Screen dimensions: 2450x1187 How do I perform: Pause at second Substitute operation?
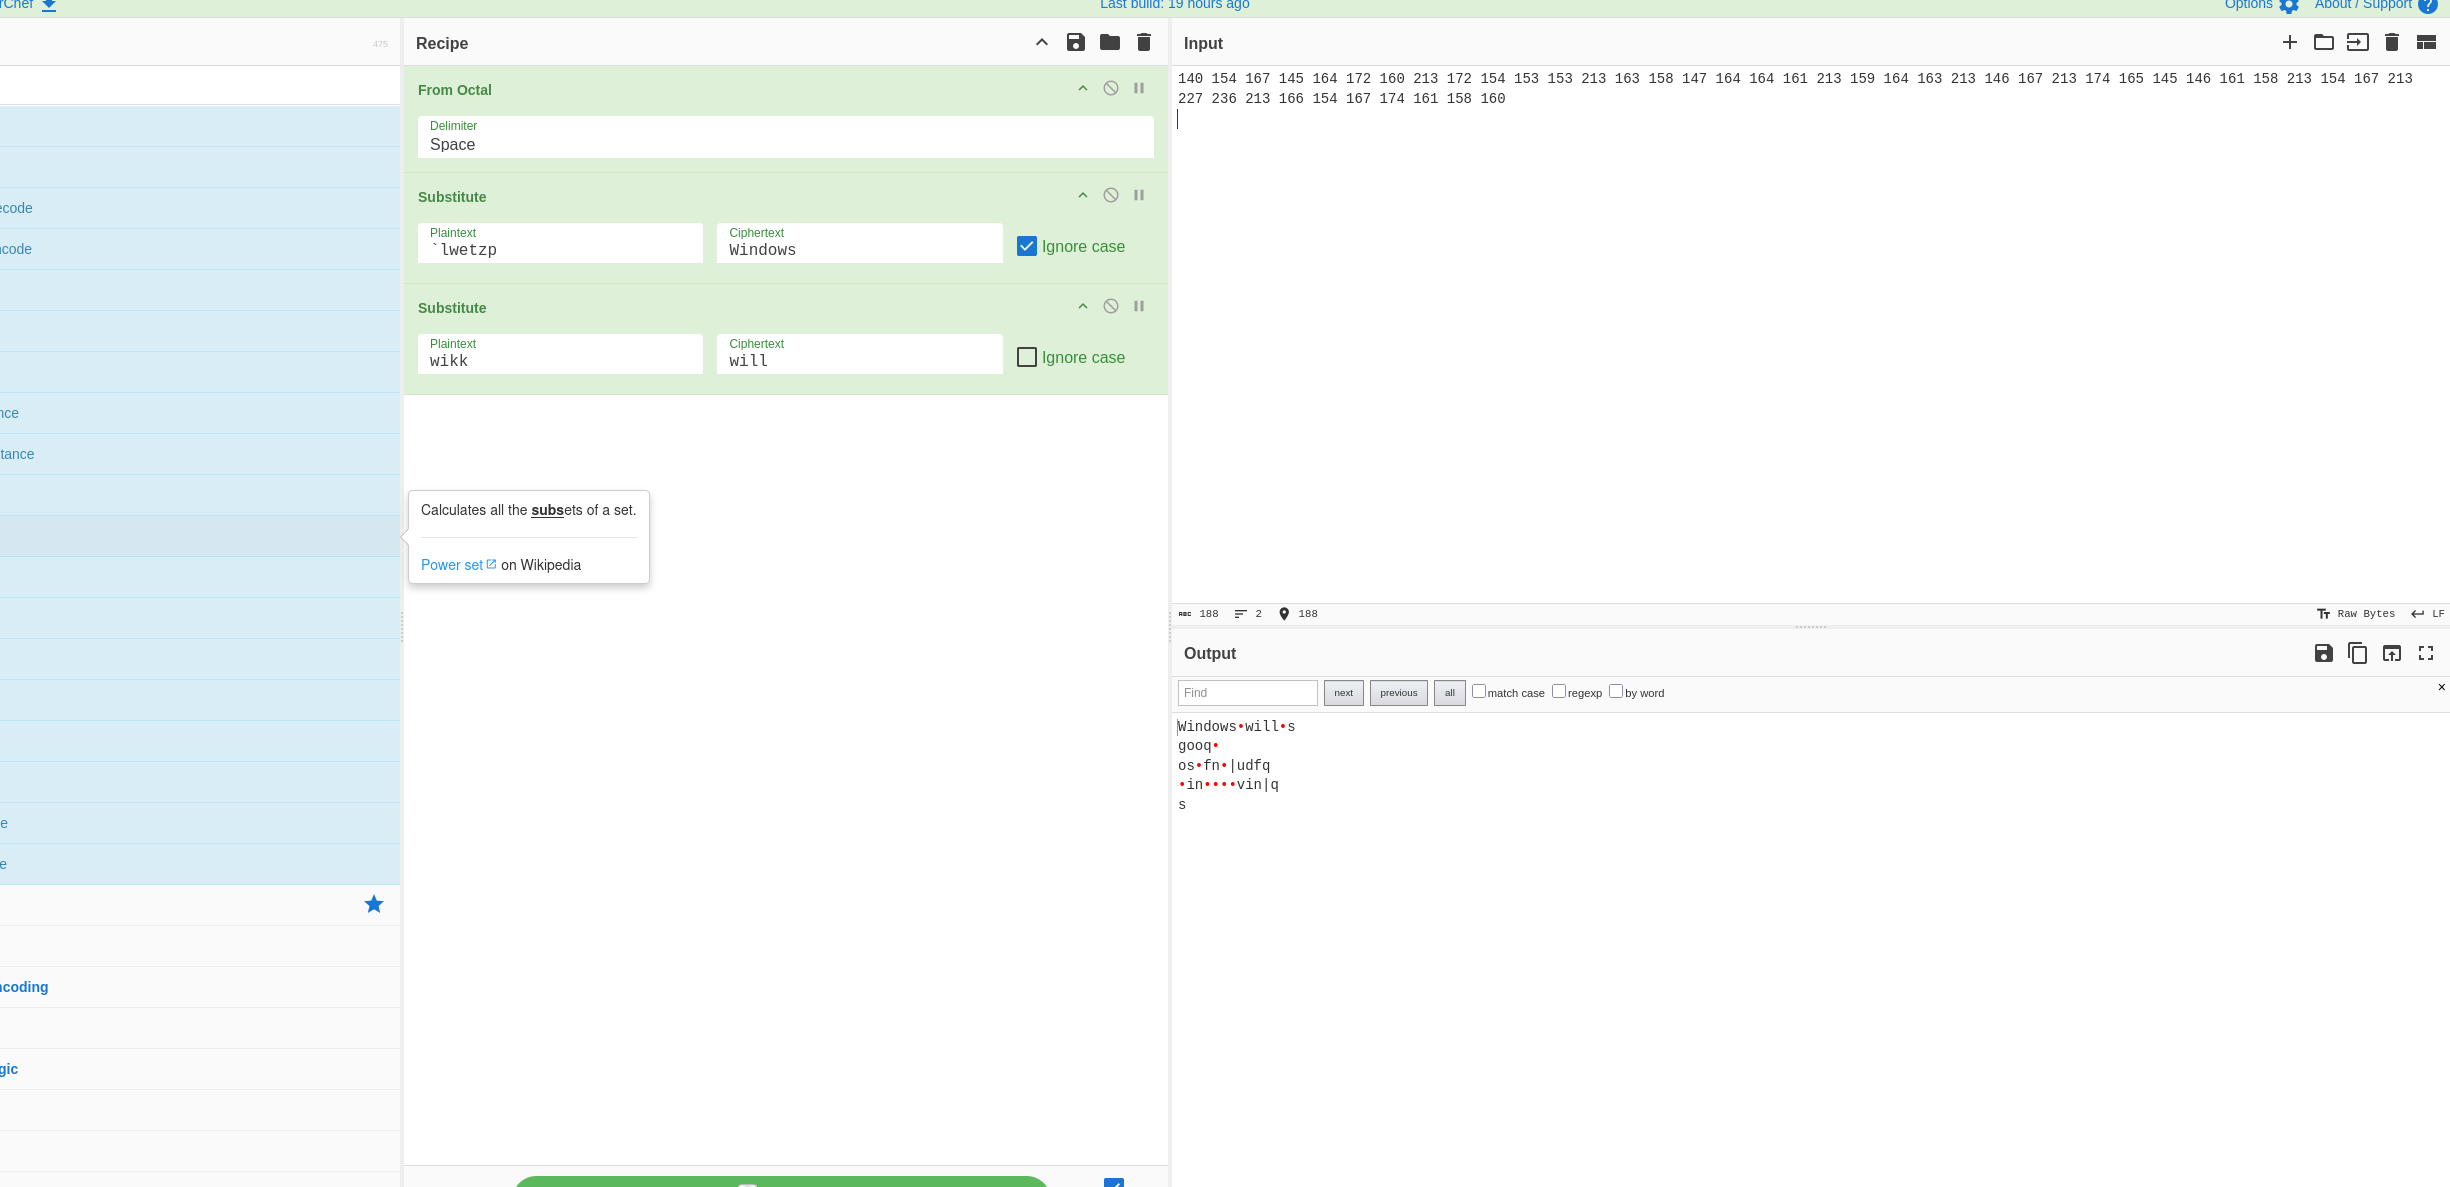[x=1138, y=306]
